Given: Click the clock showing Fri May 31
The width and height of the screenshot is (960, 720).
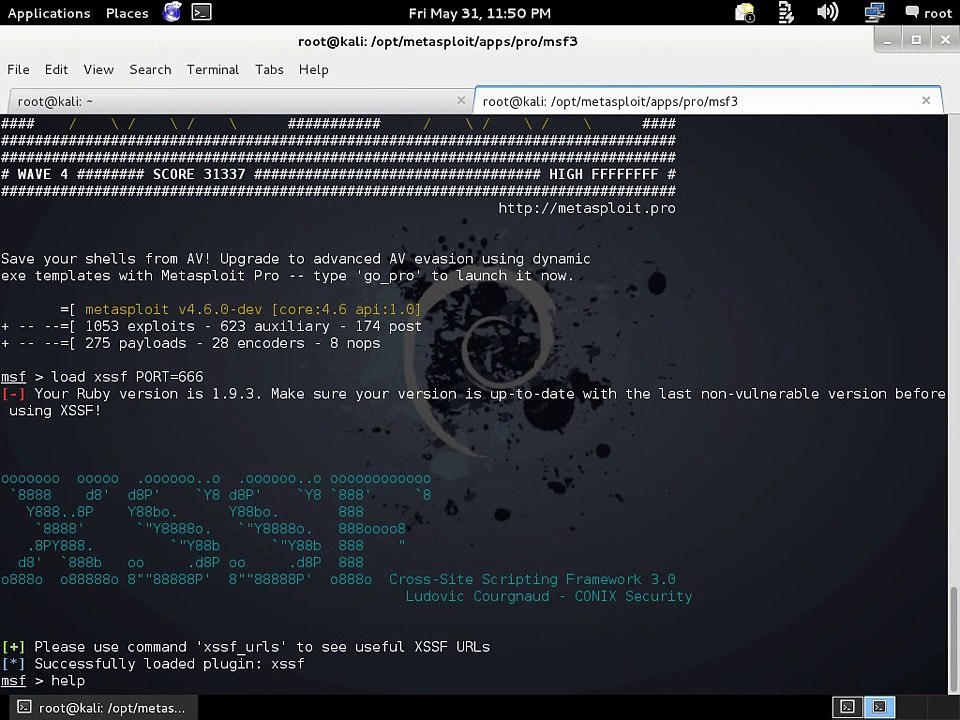Looking at the screenshot, I should click(x=479, y=13).
